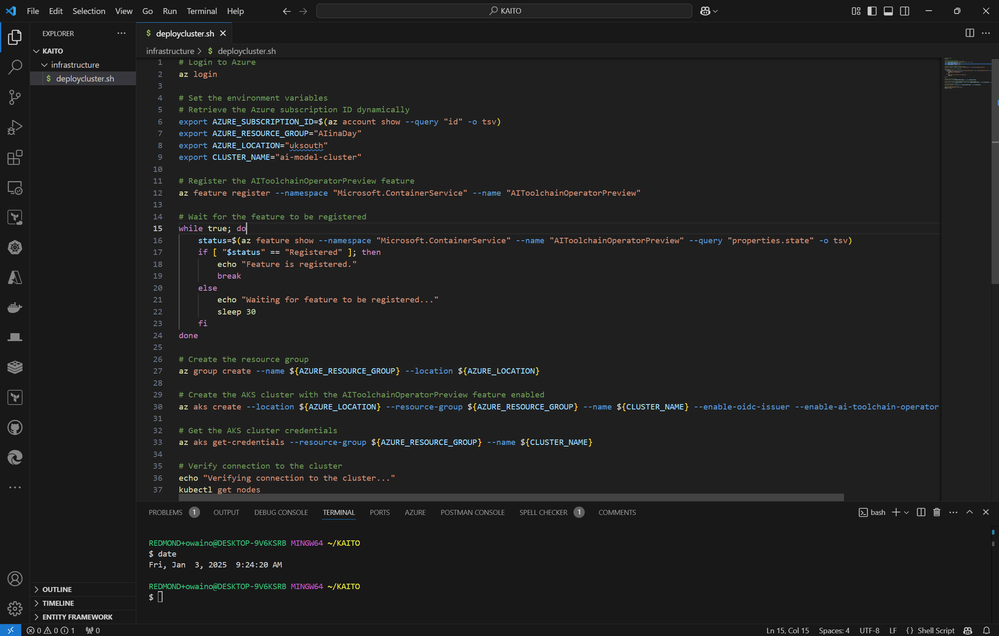Click Spaces: 4 indentation setting
The image size is (999, 636).
pos(834,630)
